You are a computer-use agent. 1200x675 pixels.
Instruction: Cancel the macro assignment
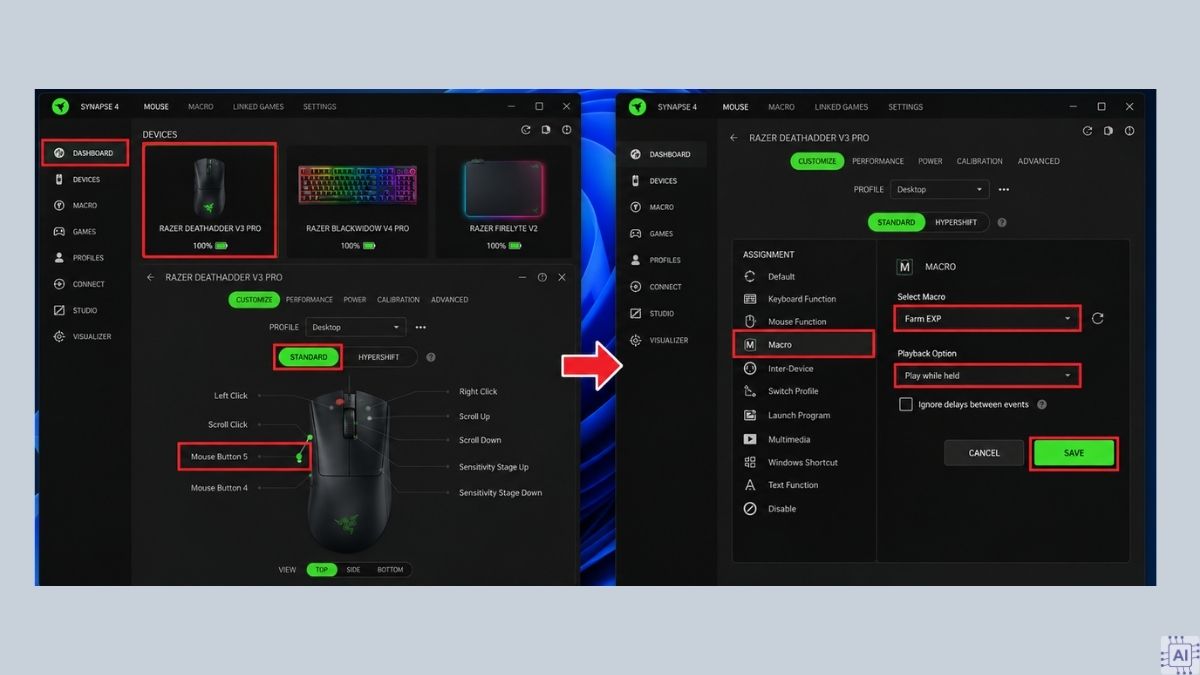pyautogui.click(x=984, y=453)
